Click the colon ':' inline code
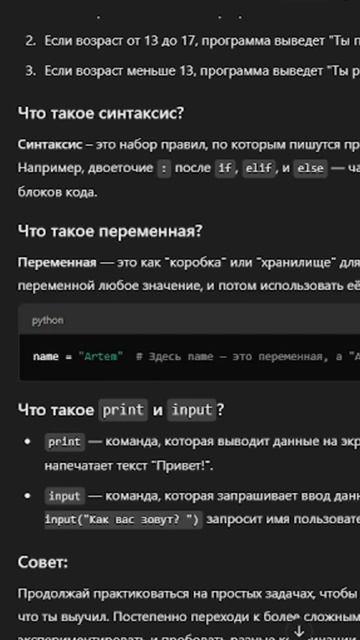The image size is (360, 640). click(164, 168)
